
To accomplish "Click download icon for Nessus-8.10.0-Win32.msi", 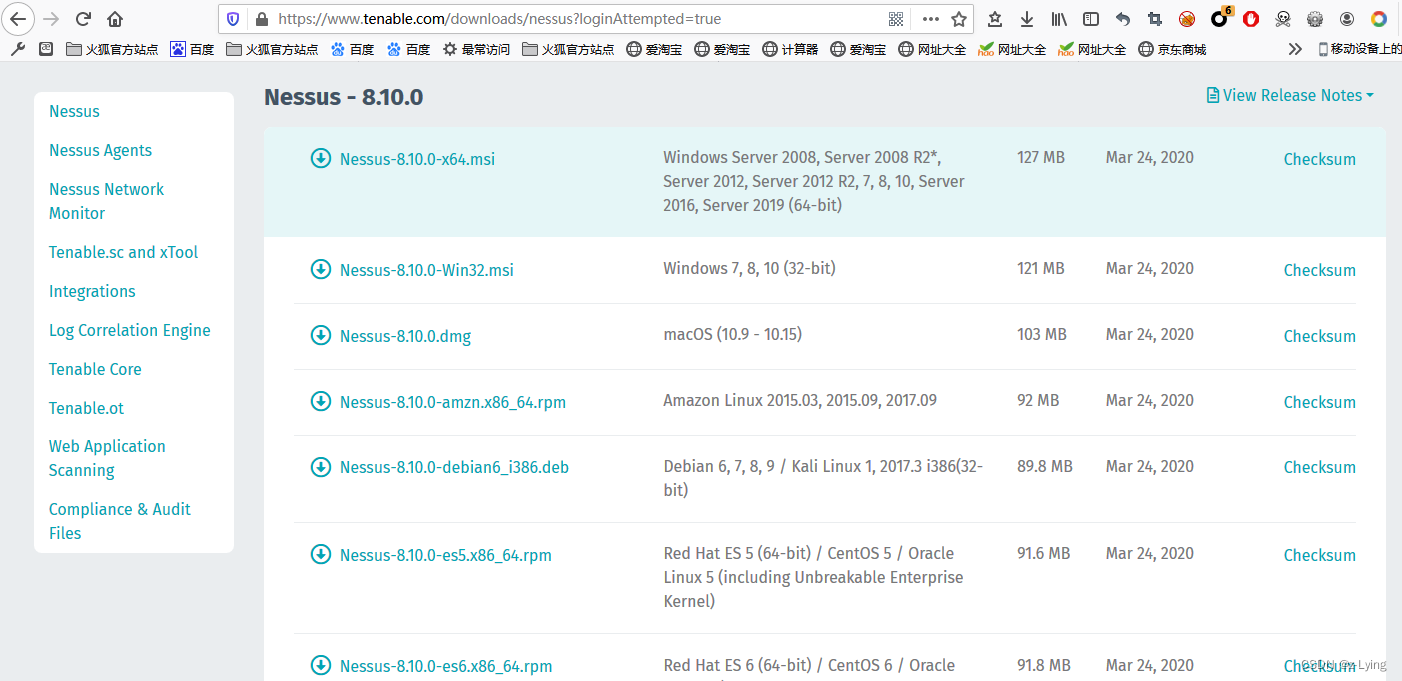I will click(x=320, y=269).
